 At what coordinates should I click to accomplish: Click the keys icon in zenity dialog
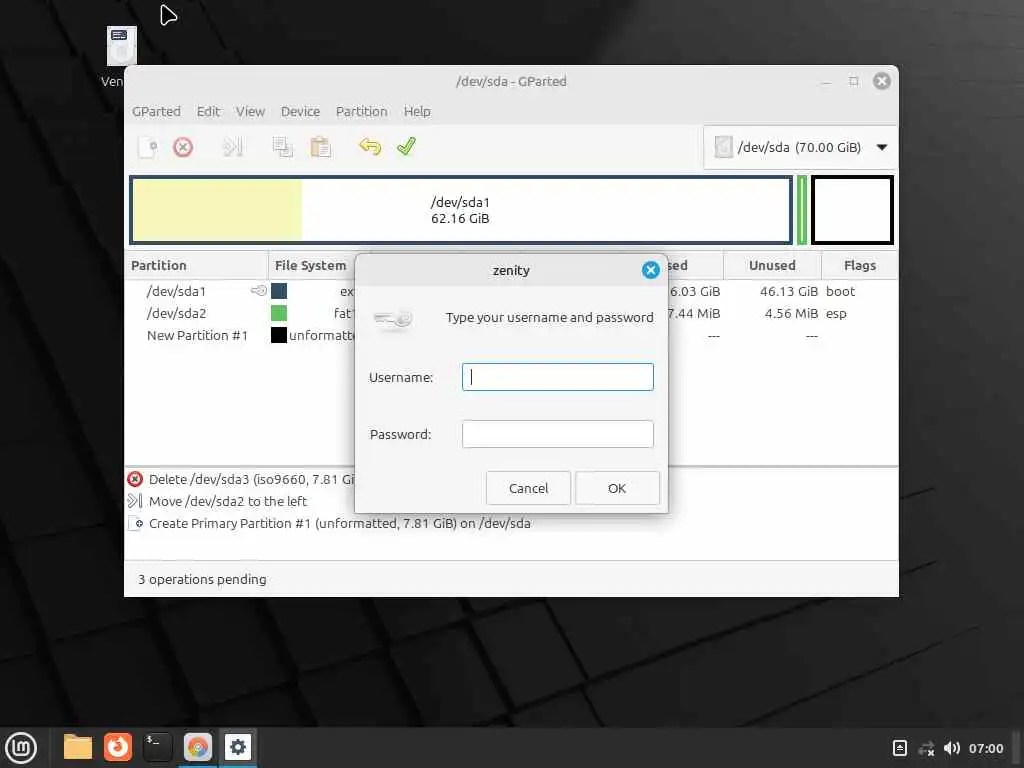point(393,320)
